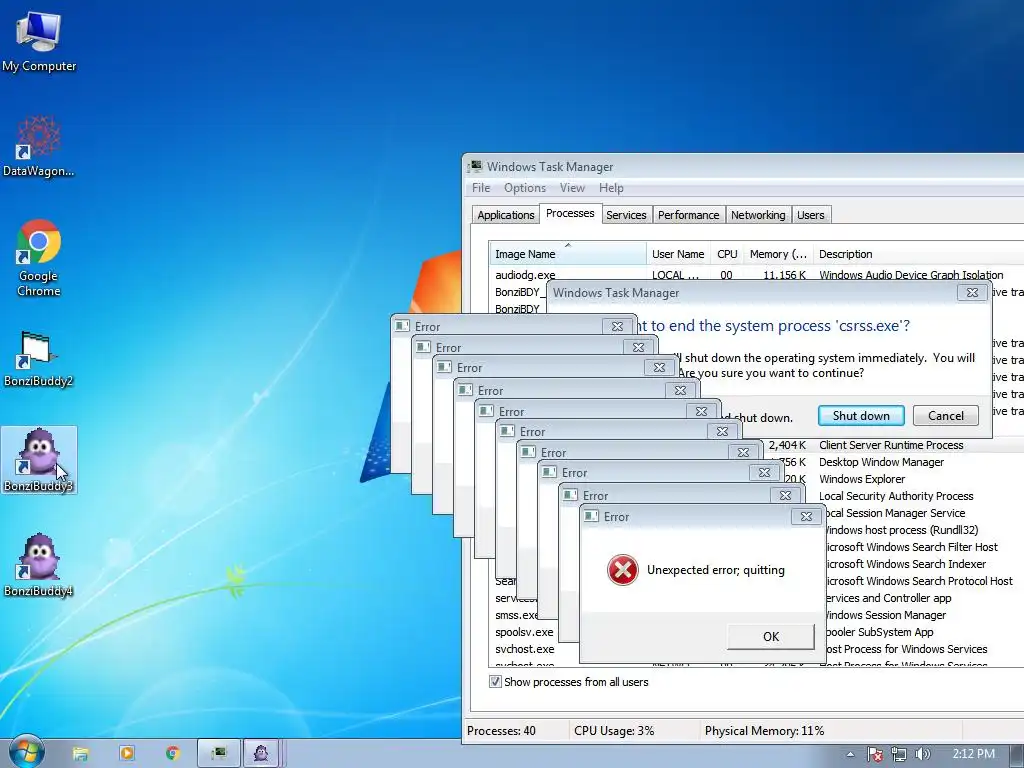This screenshot has width=1024, height=768.
Task: Switch to BonziBuddy taskbar button
Action: (261, 754)
